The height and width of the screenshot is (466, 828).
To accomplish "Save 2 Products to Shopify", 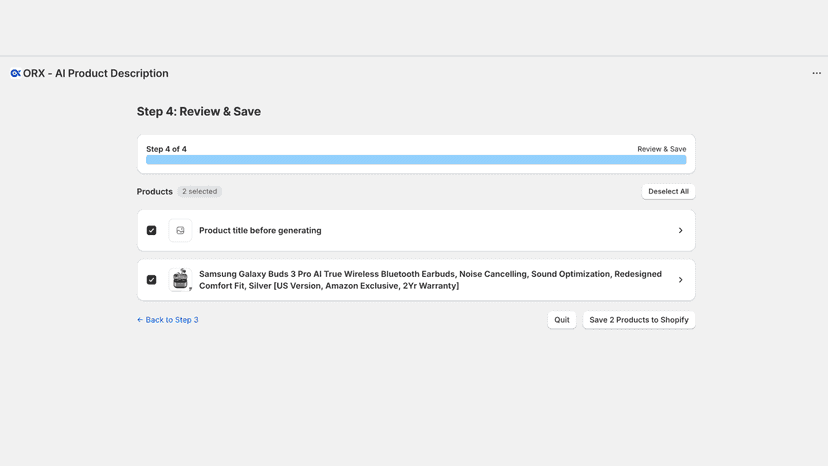I will (x=638, y=320).
